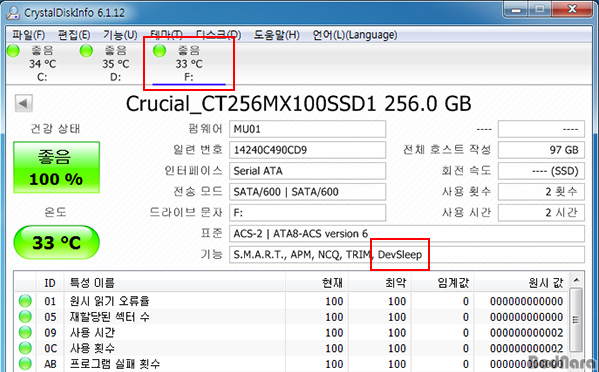The image size is (599, 372).
Task: Click the standard field ACS-2 | ATA8-ACS
Action: [x=407, y=234]
